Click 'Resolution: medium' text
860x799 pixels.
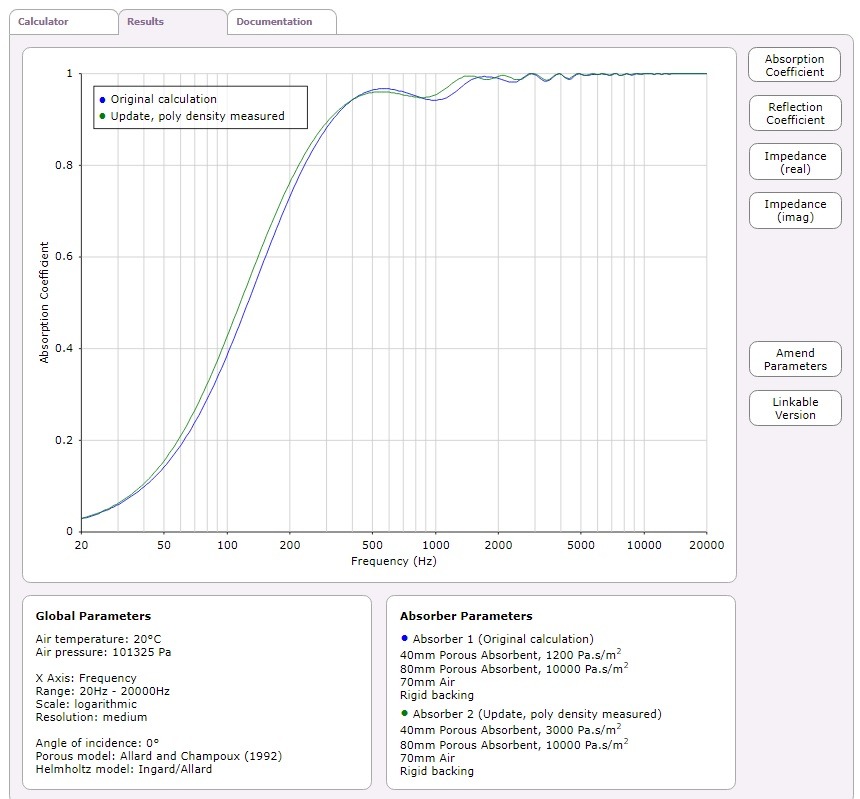(x=91, y=717)
